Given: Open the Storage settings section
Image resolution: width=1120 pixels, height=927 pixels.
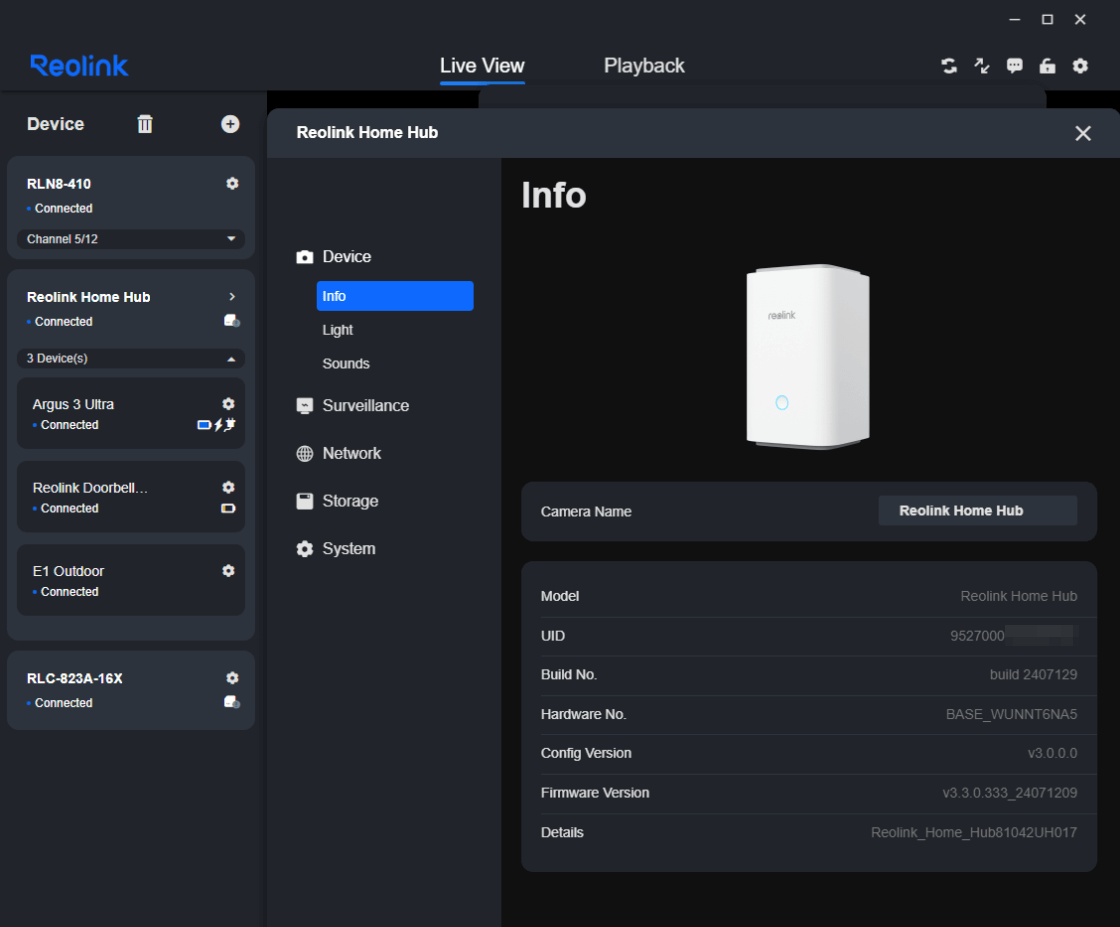Looking at the screenshot, I should pyautogui.click(x=350, y=501).
